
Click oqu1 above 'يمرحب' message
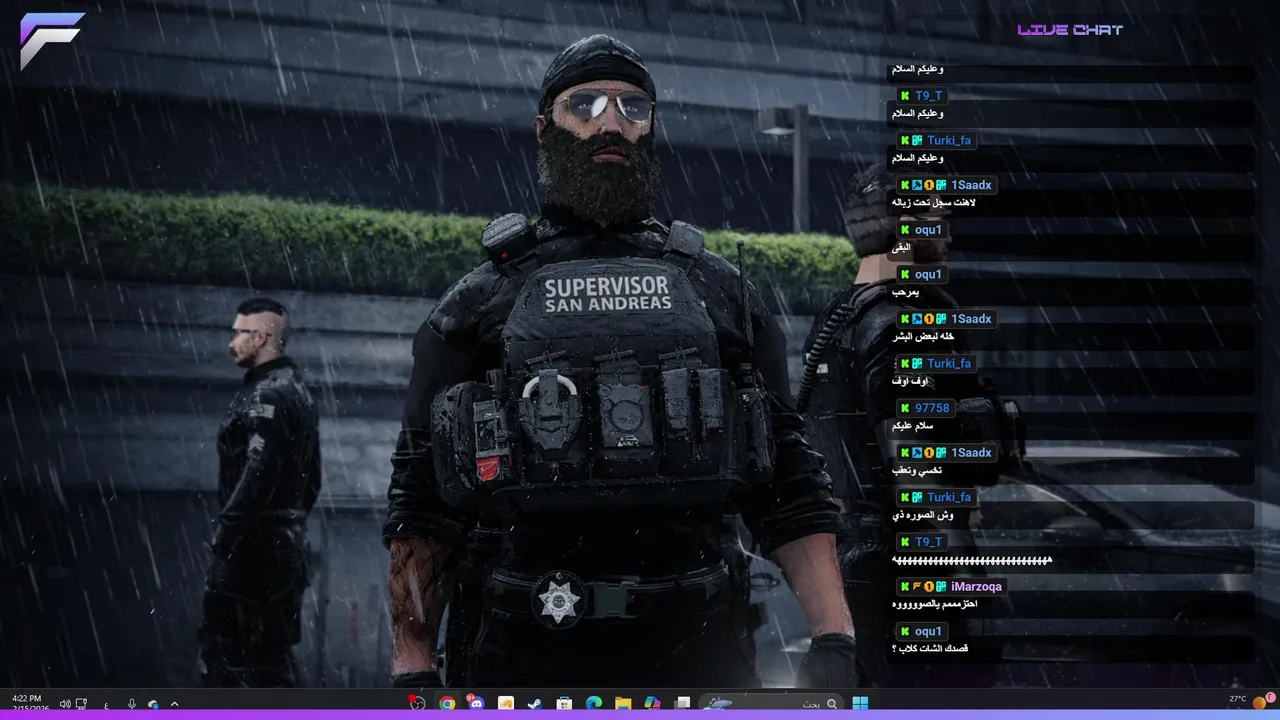(928, 274)
